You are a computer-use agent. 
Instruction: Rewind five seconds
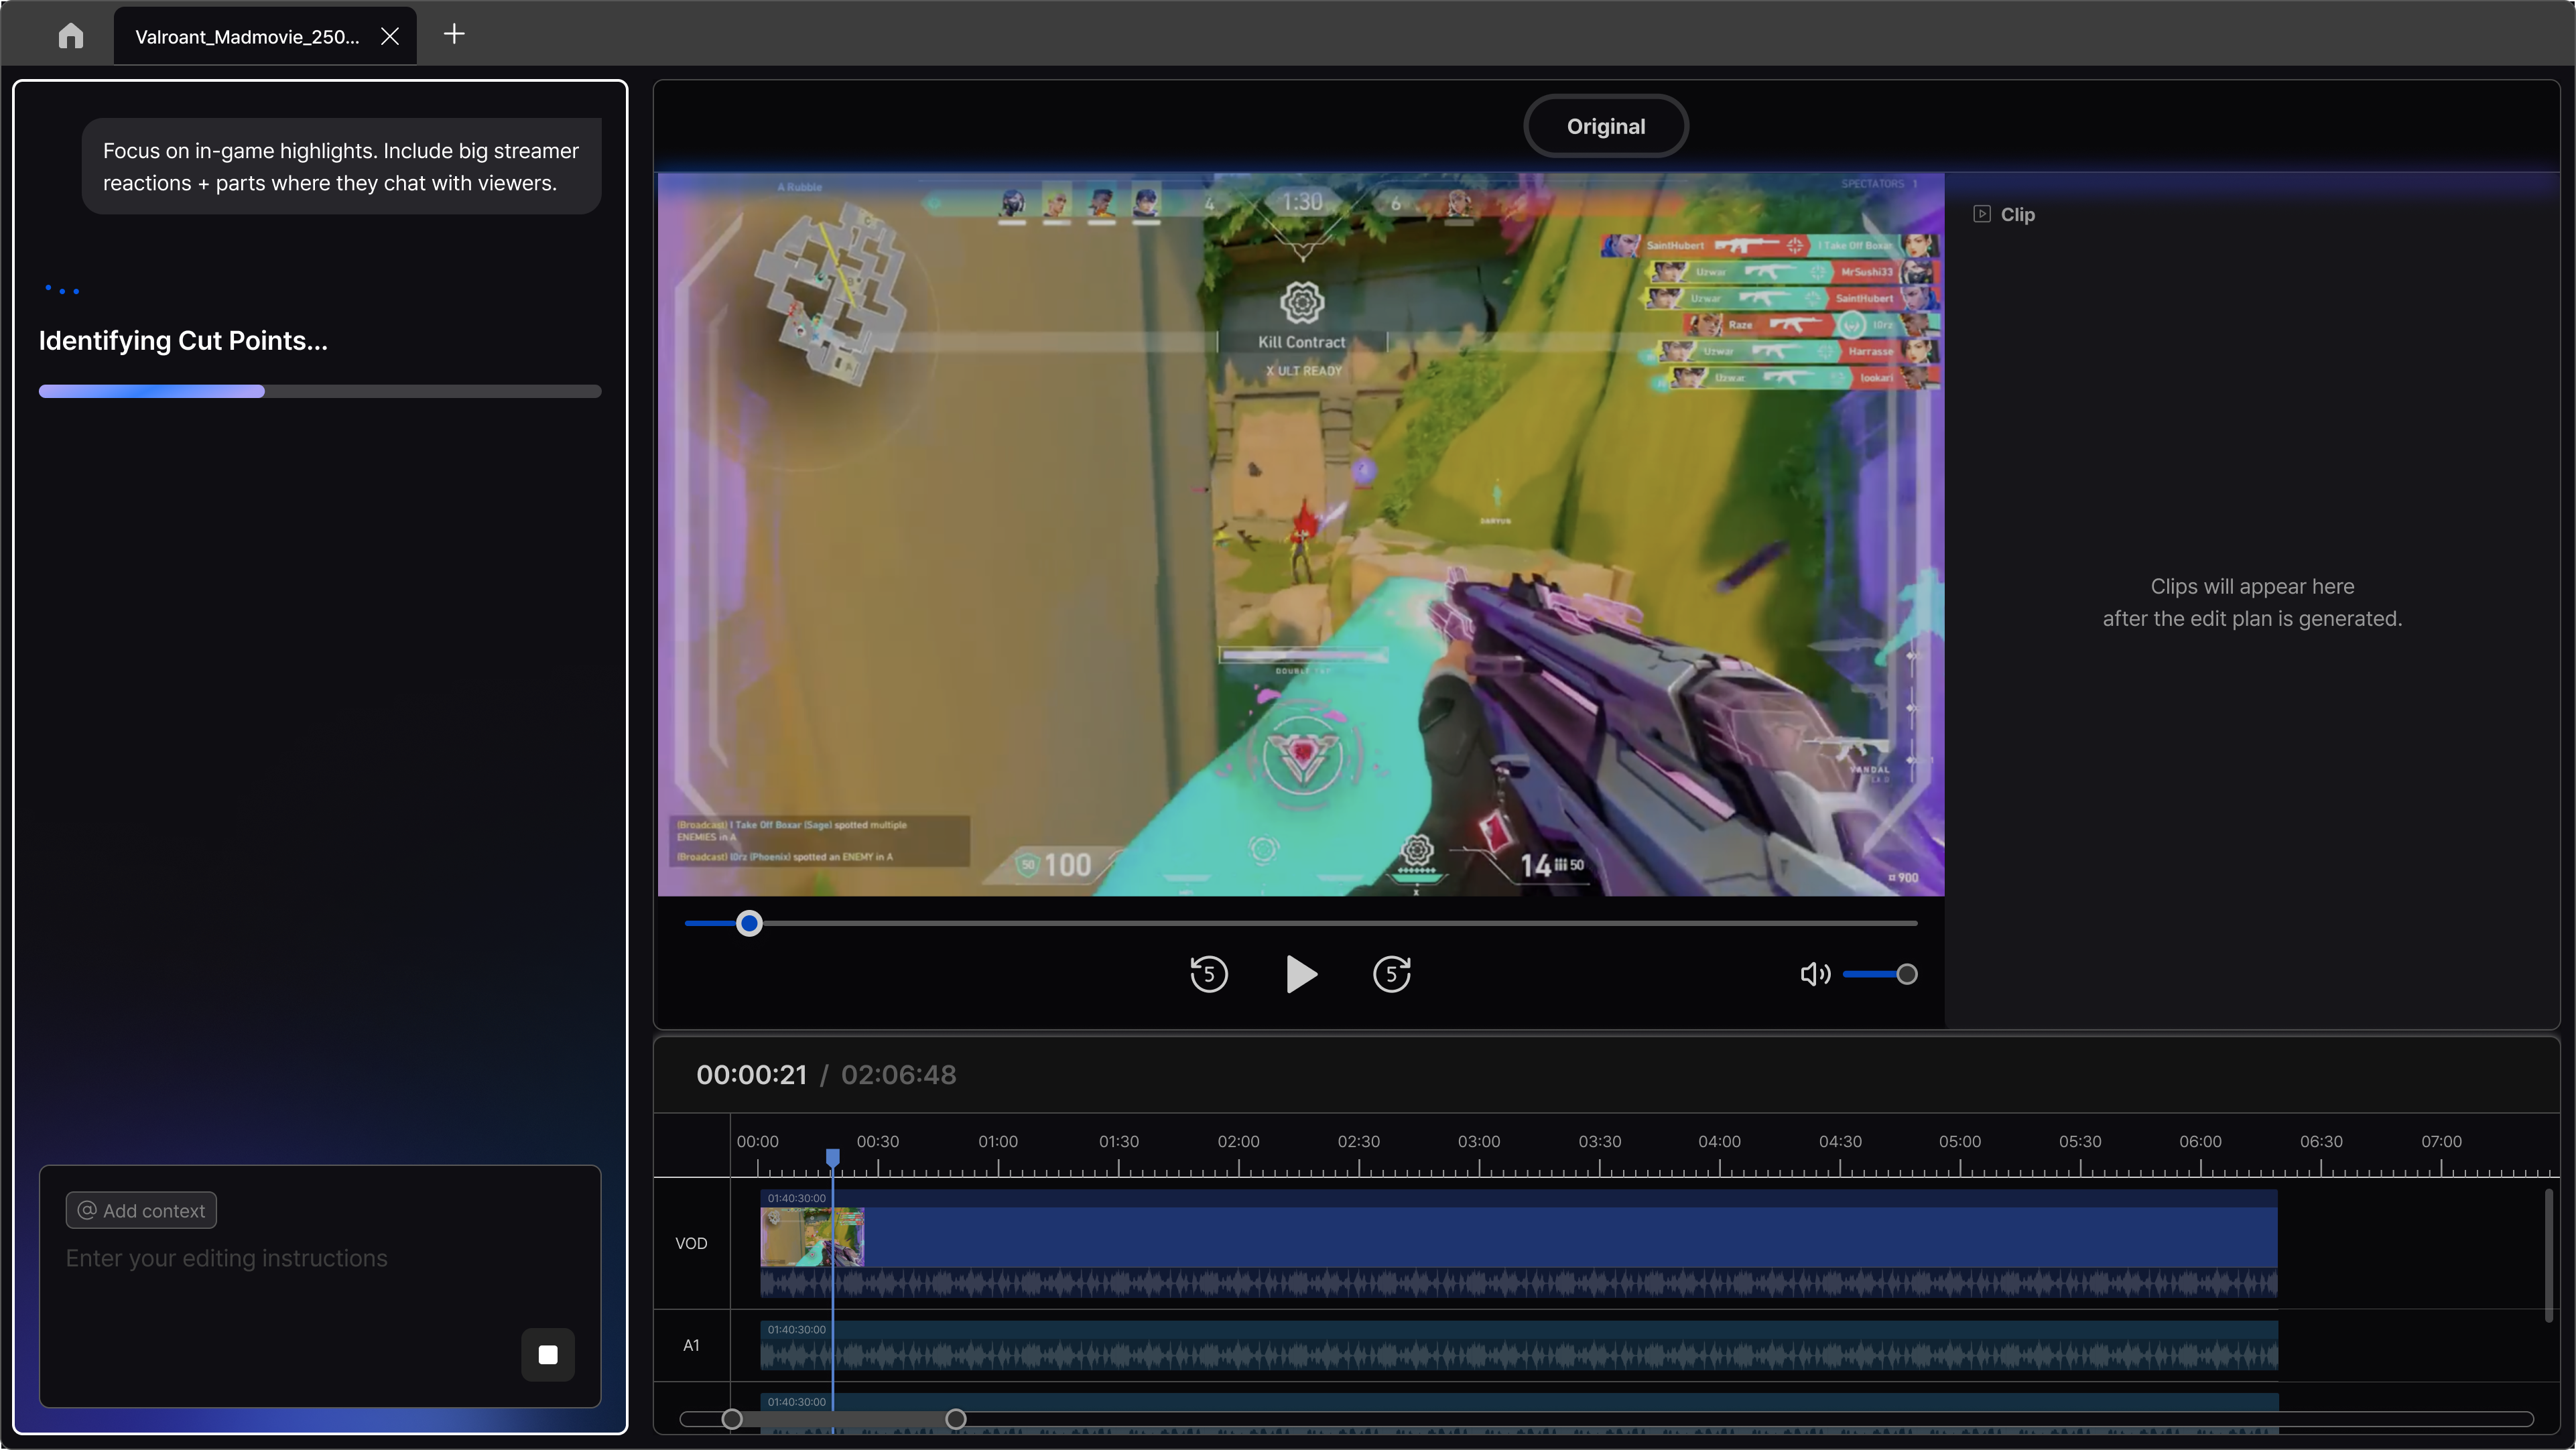(1208, 974)
